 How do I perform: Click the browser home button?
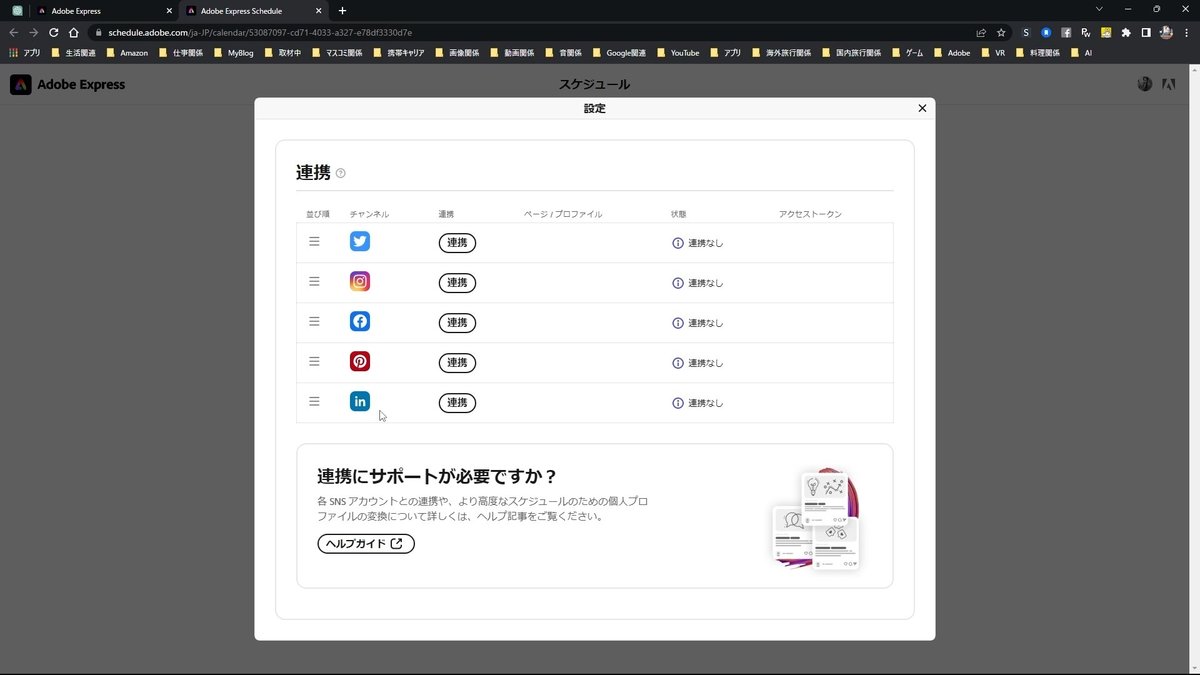[x=73, y=32]
